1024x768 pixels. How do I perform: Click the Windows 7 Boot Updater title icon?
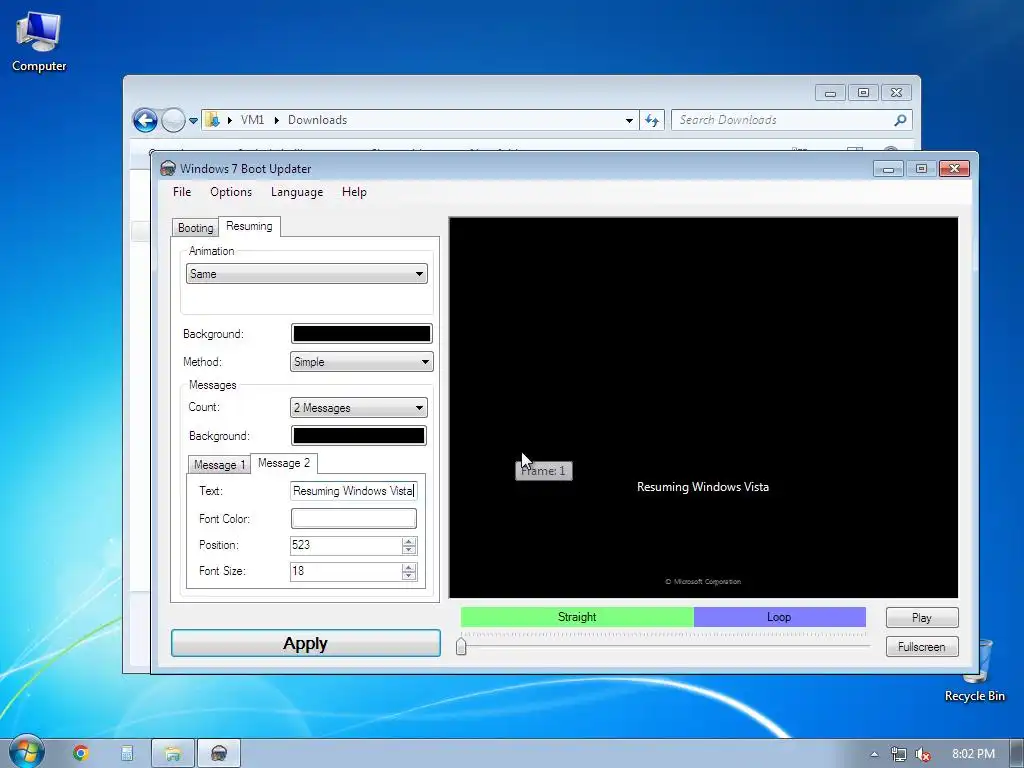pyautogui.click(x=168, y=168)
